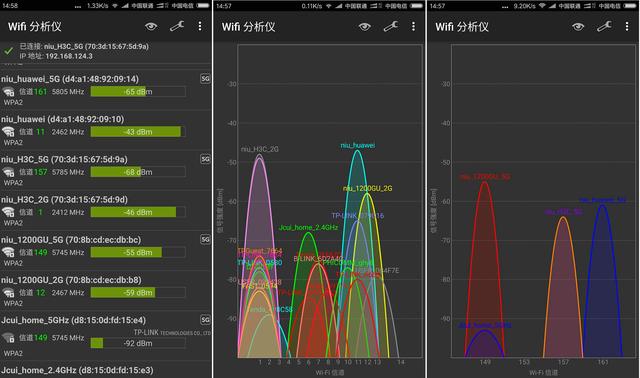Click the 5805 MHz frequency value
640x378 pixels.
click(x=68, y=92)
